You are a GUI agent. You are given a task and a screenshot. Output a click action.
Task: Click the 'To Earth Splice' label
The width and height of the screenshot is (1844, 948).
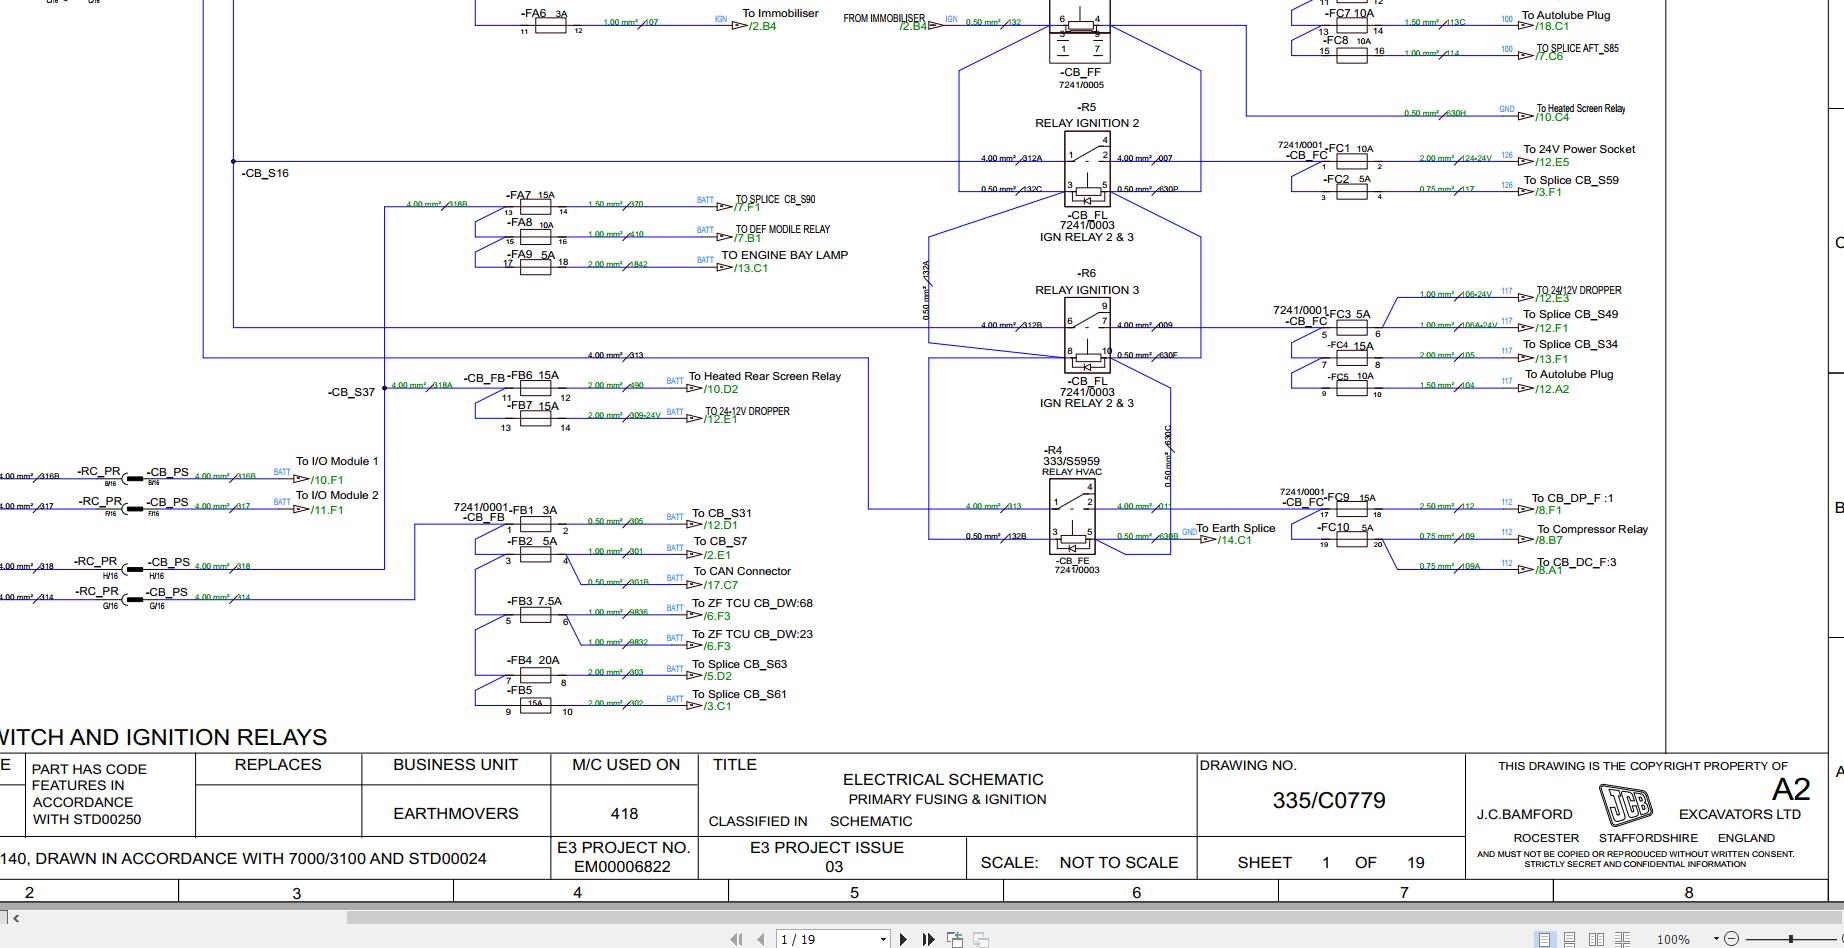click(x=1236, y=529)
